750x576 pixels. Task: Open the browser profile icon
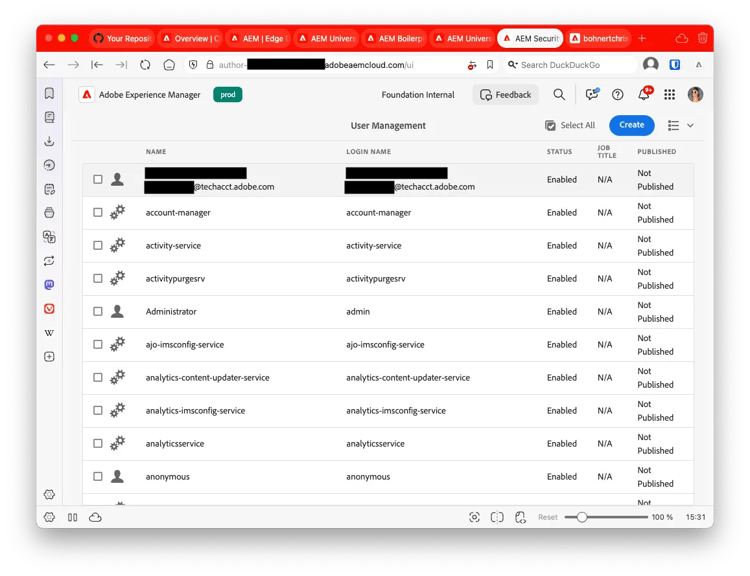coord(651,64)
